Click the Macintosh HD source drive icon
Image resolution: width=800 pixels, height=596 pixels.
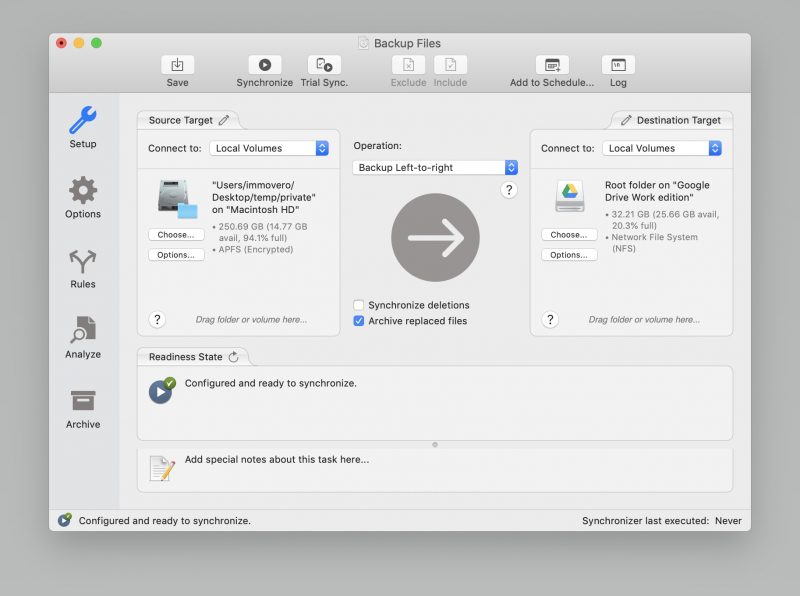[177, 198]
